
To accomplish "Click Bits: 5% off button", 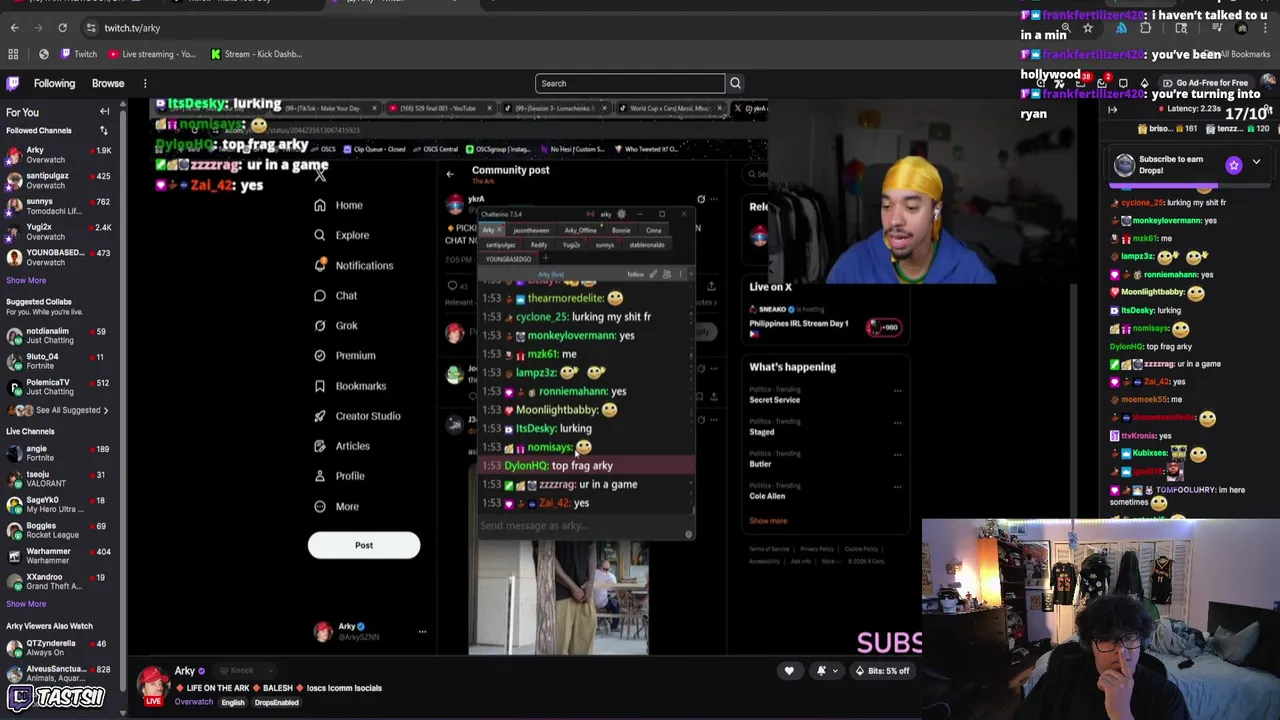I will (x=882, y=671).
